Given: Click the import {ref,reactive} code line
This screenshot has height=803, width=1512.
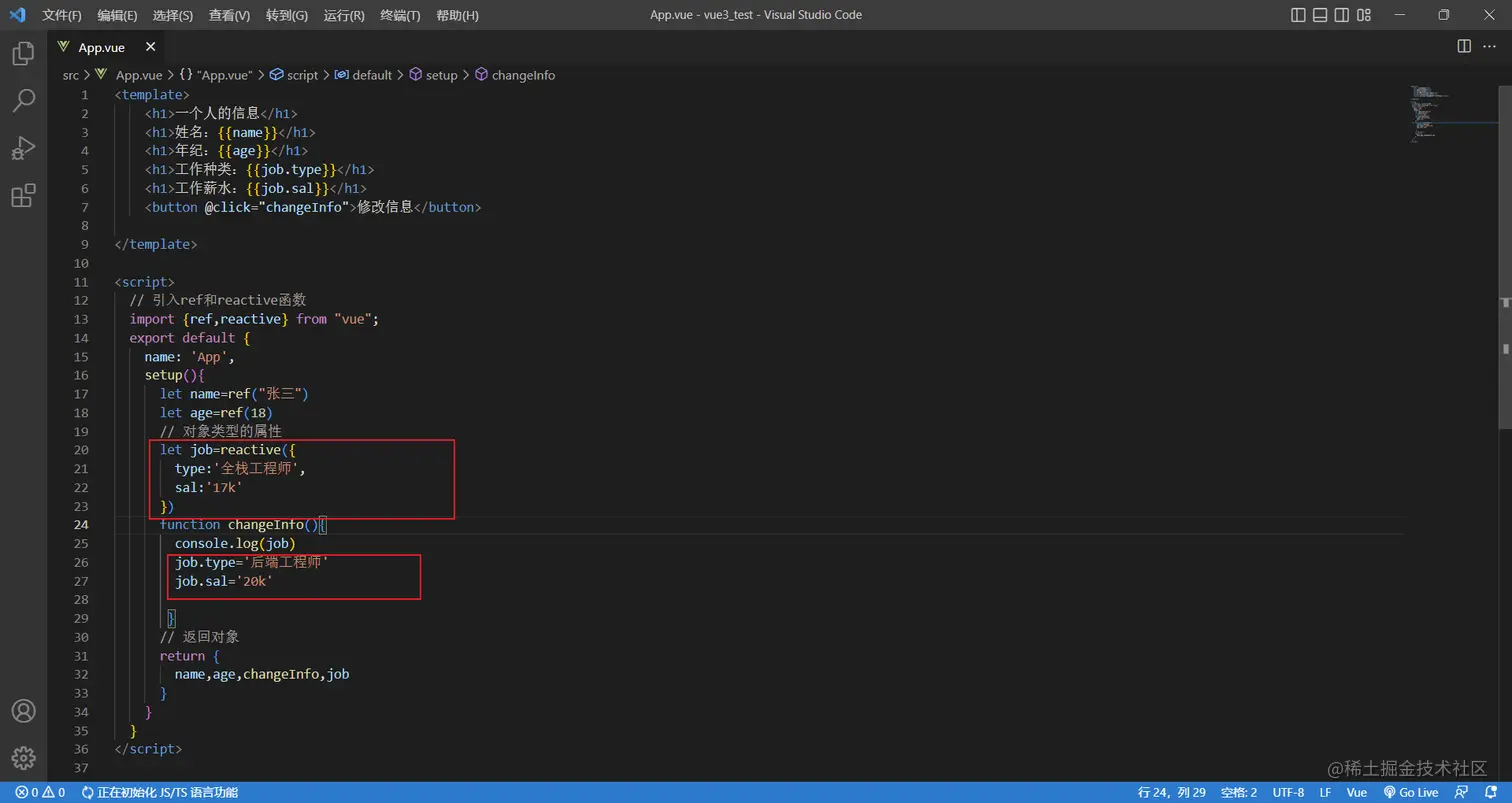Looking at the screenshot, I should point(254,319).
